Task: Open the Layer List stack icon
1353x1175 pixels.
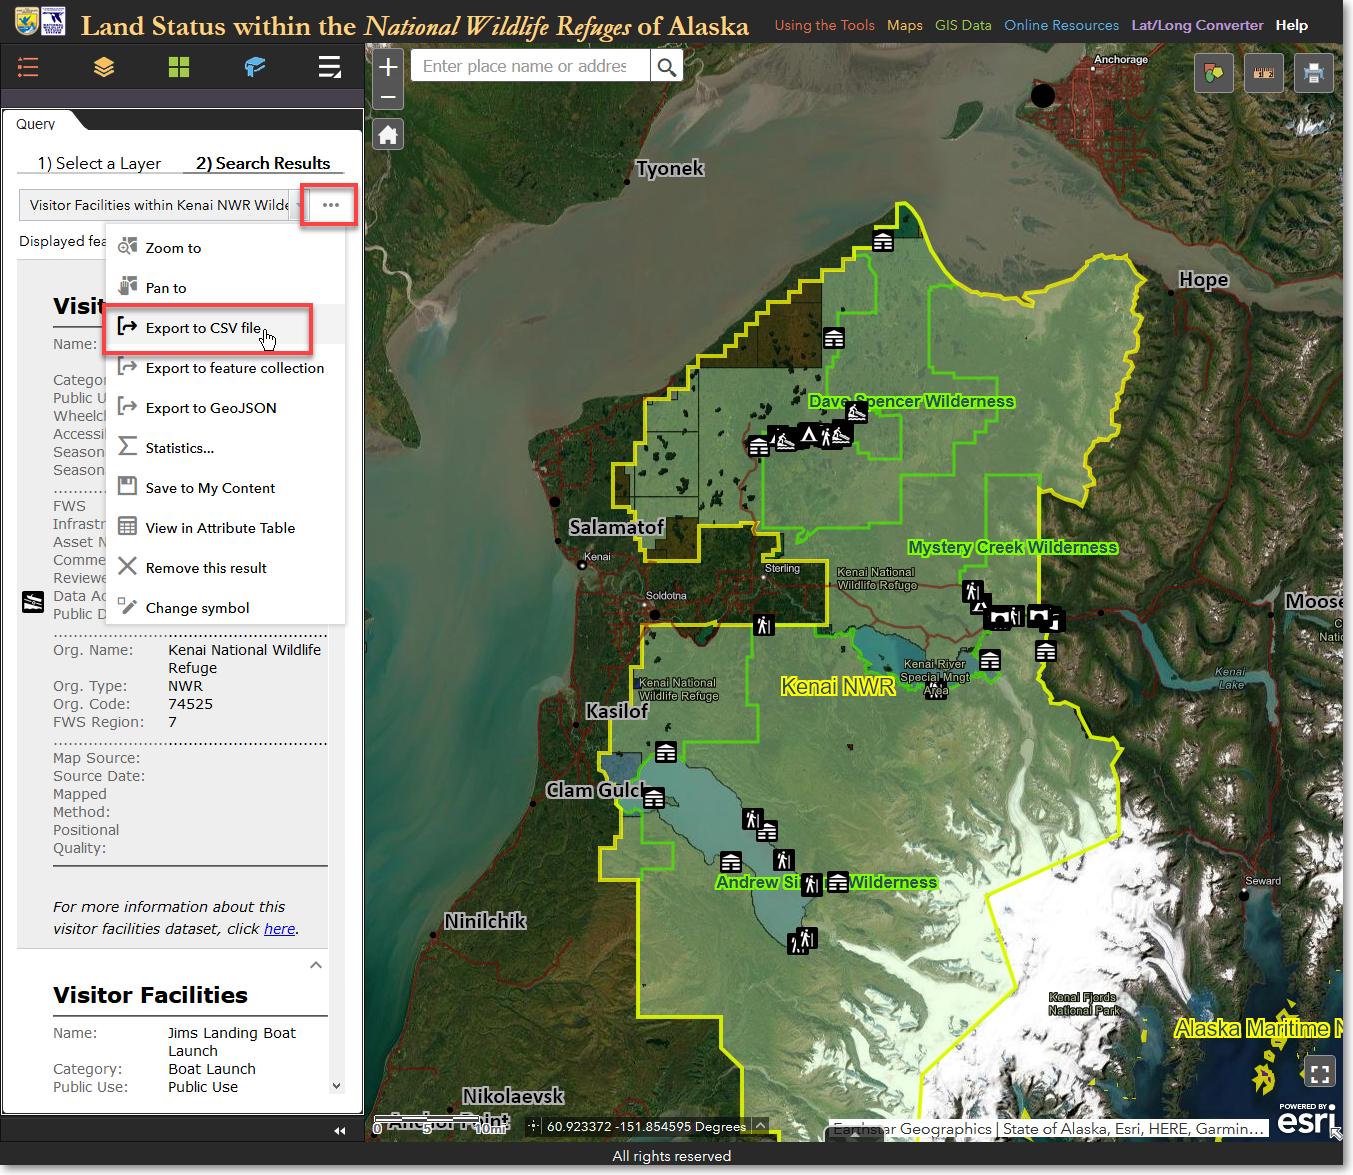Action: (x=104, y=67)
